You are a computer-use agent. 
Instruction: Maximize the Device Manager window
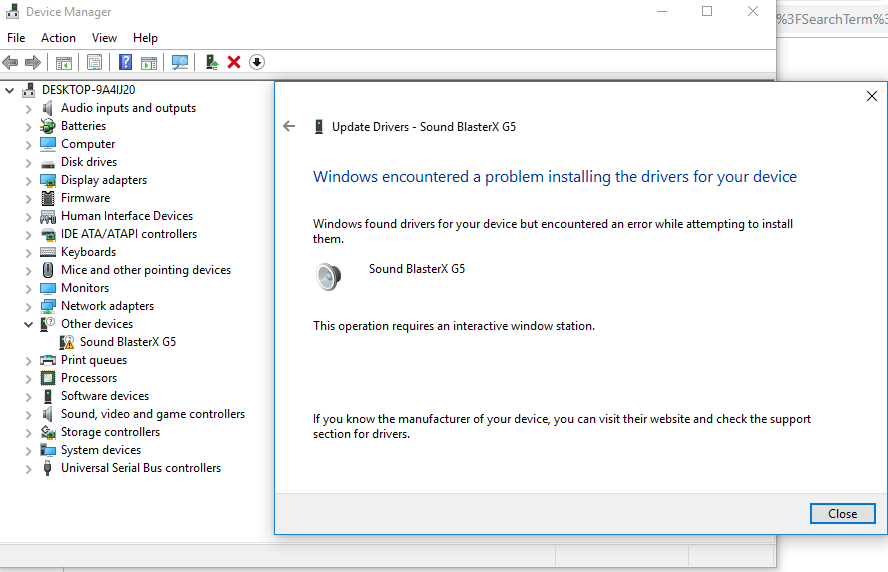(707, 11)
